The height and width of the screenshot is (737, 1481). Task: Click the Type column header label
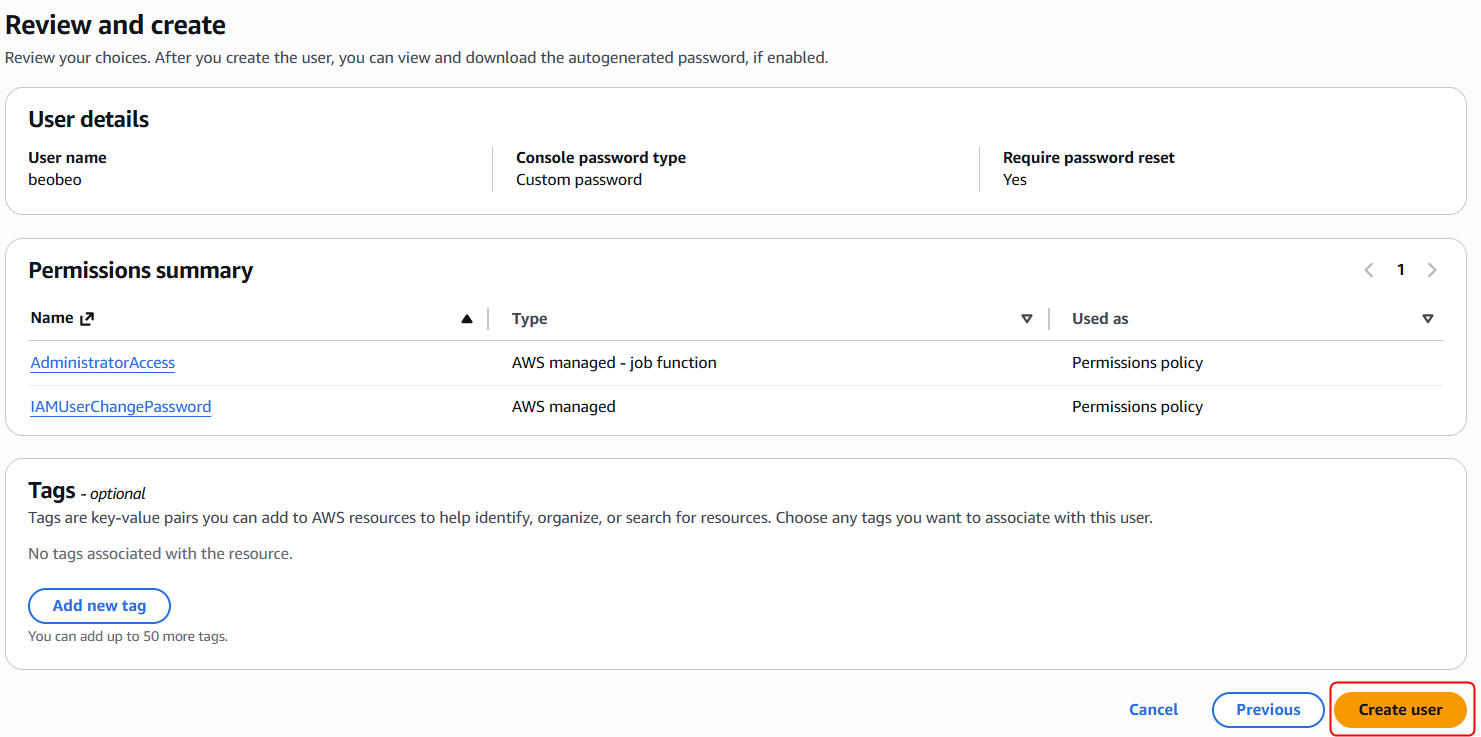pos(529,319)
